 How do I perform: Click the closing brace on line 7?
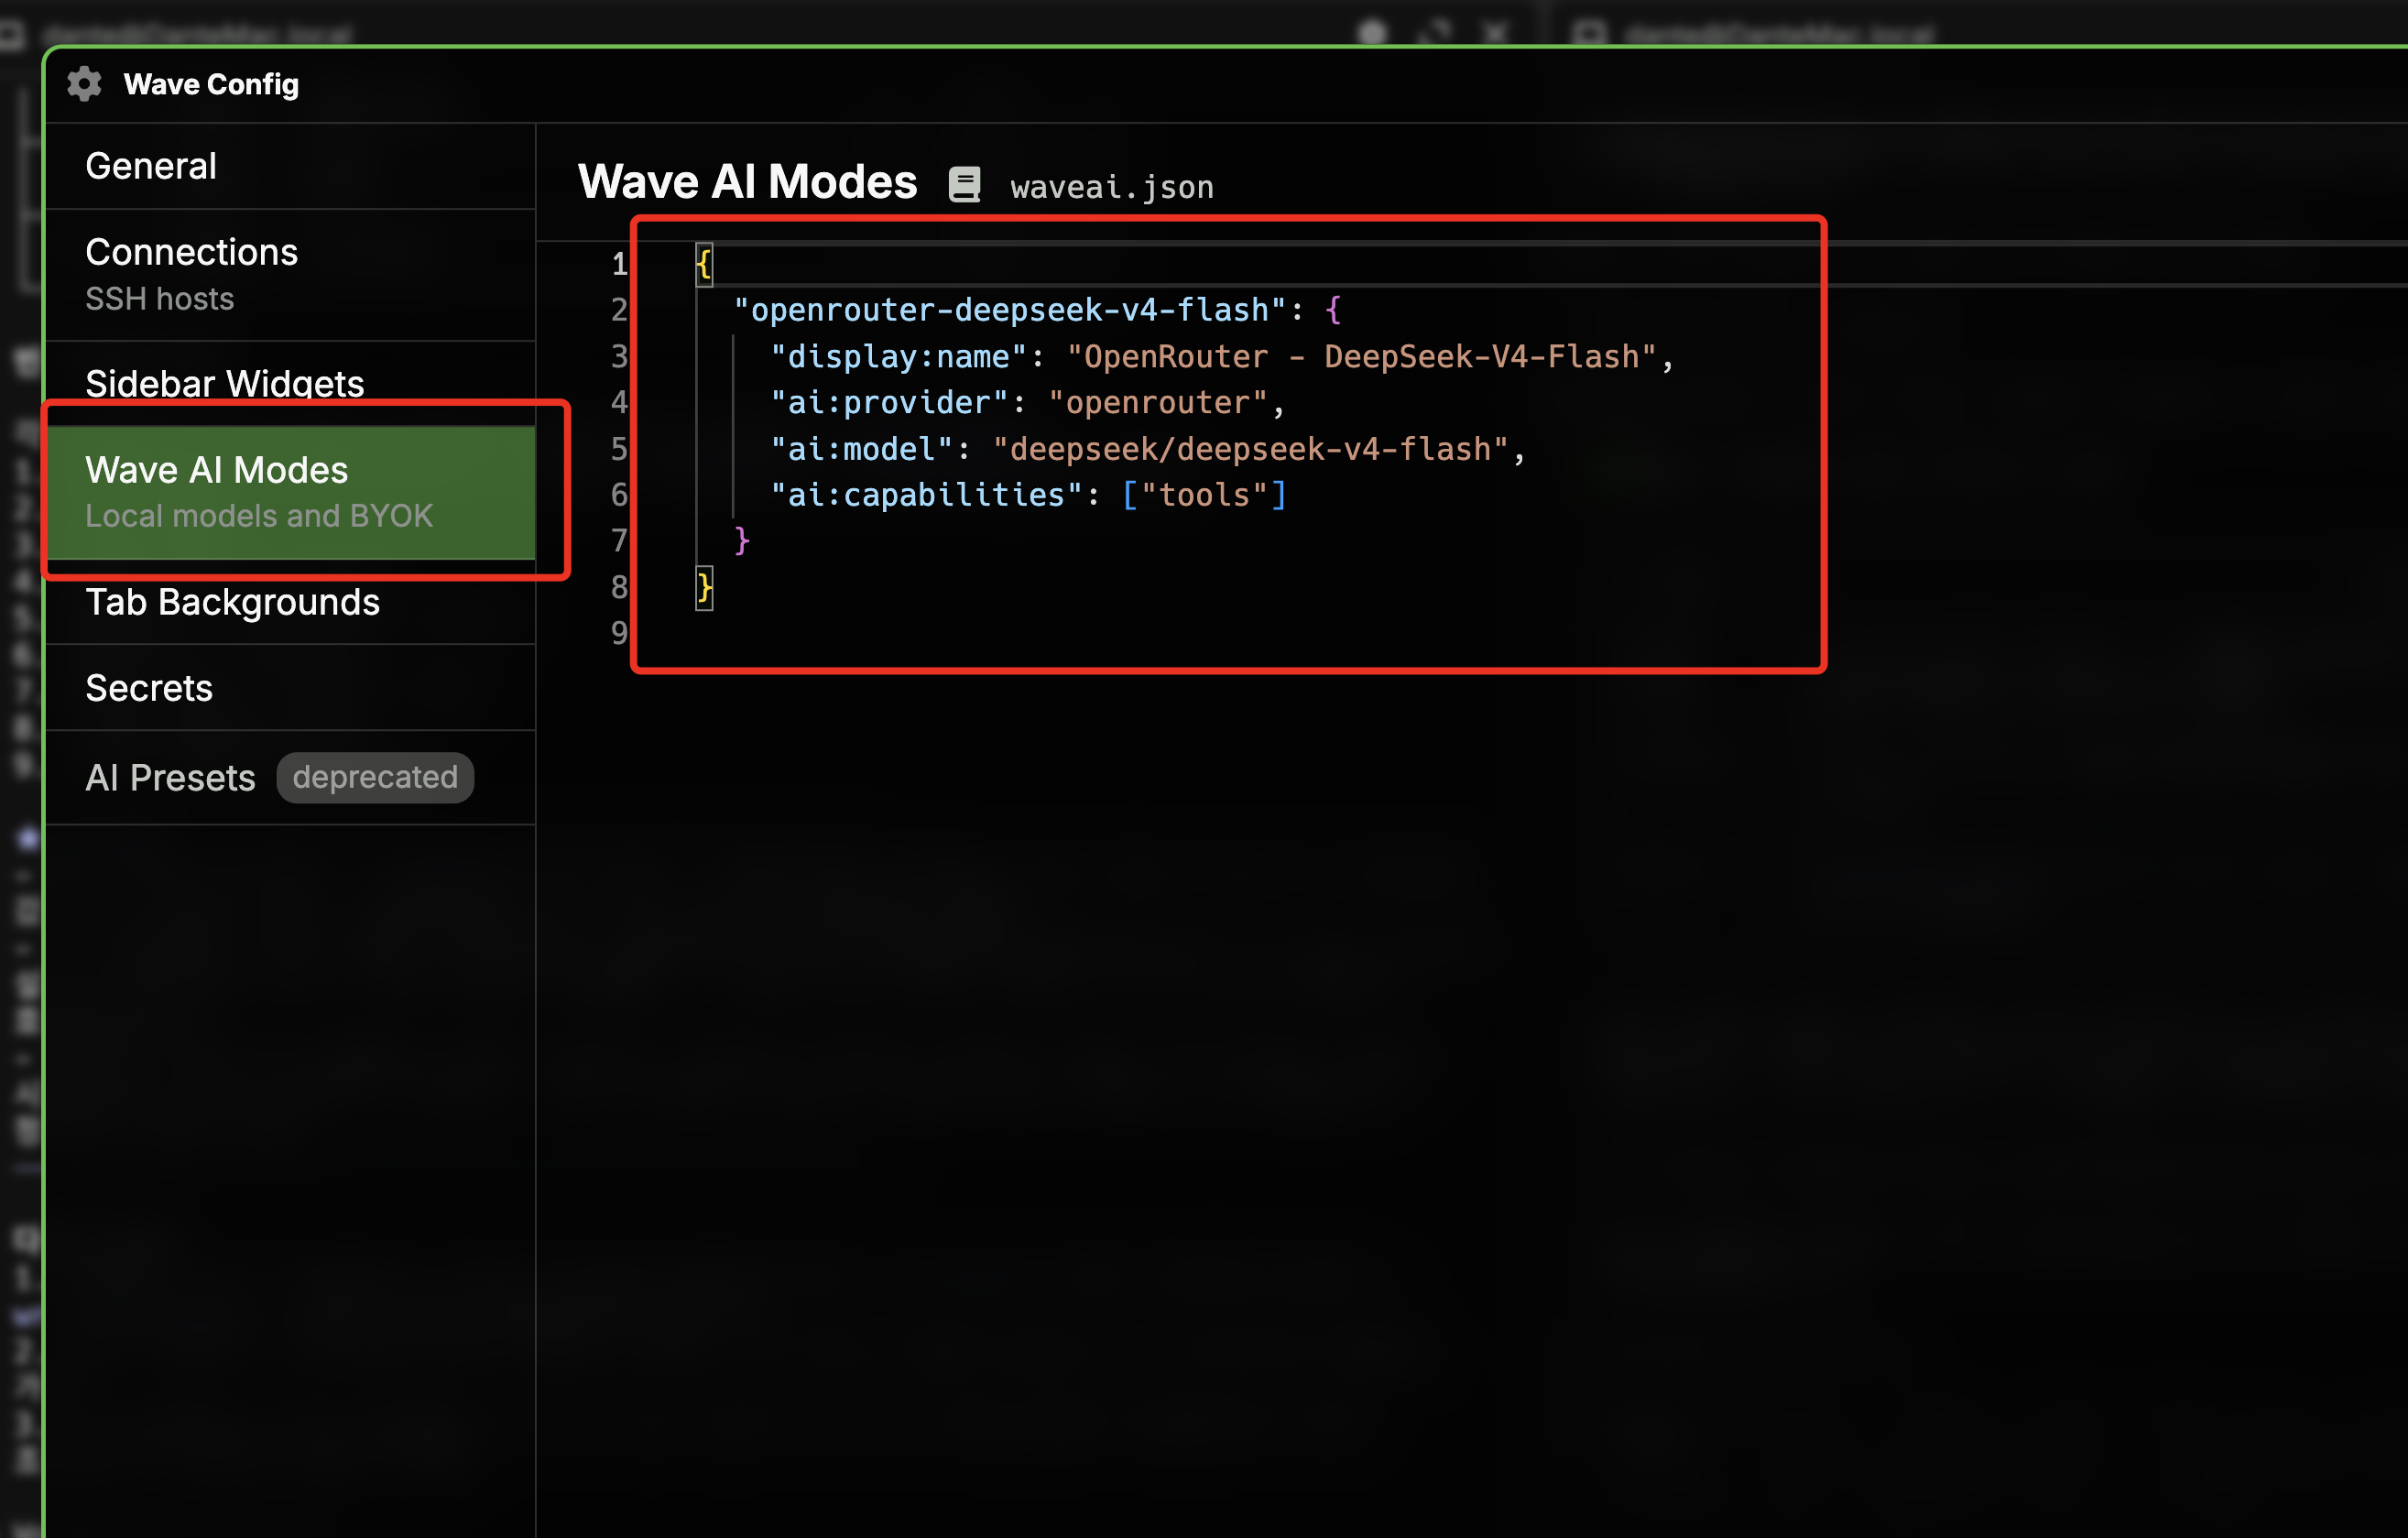[x=741, y=541]
